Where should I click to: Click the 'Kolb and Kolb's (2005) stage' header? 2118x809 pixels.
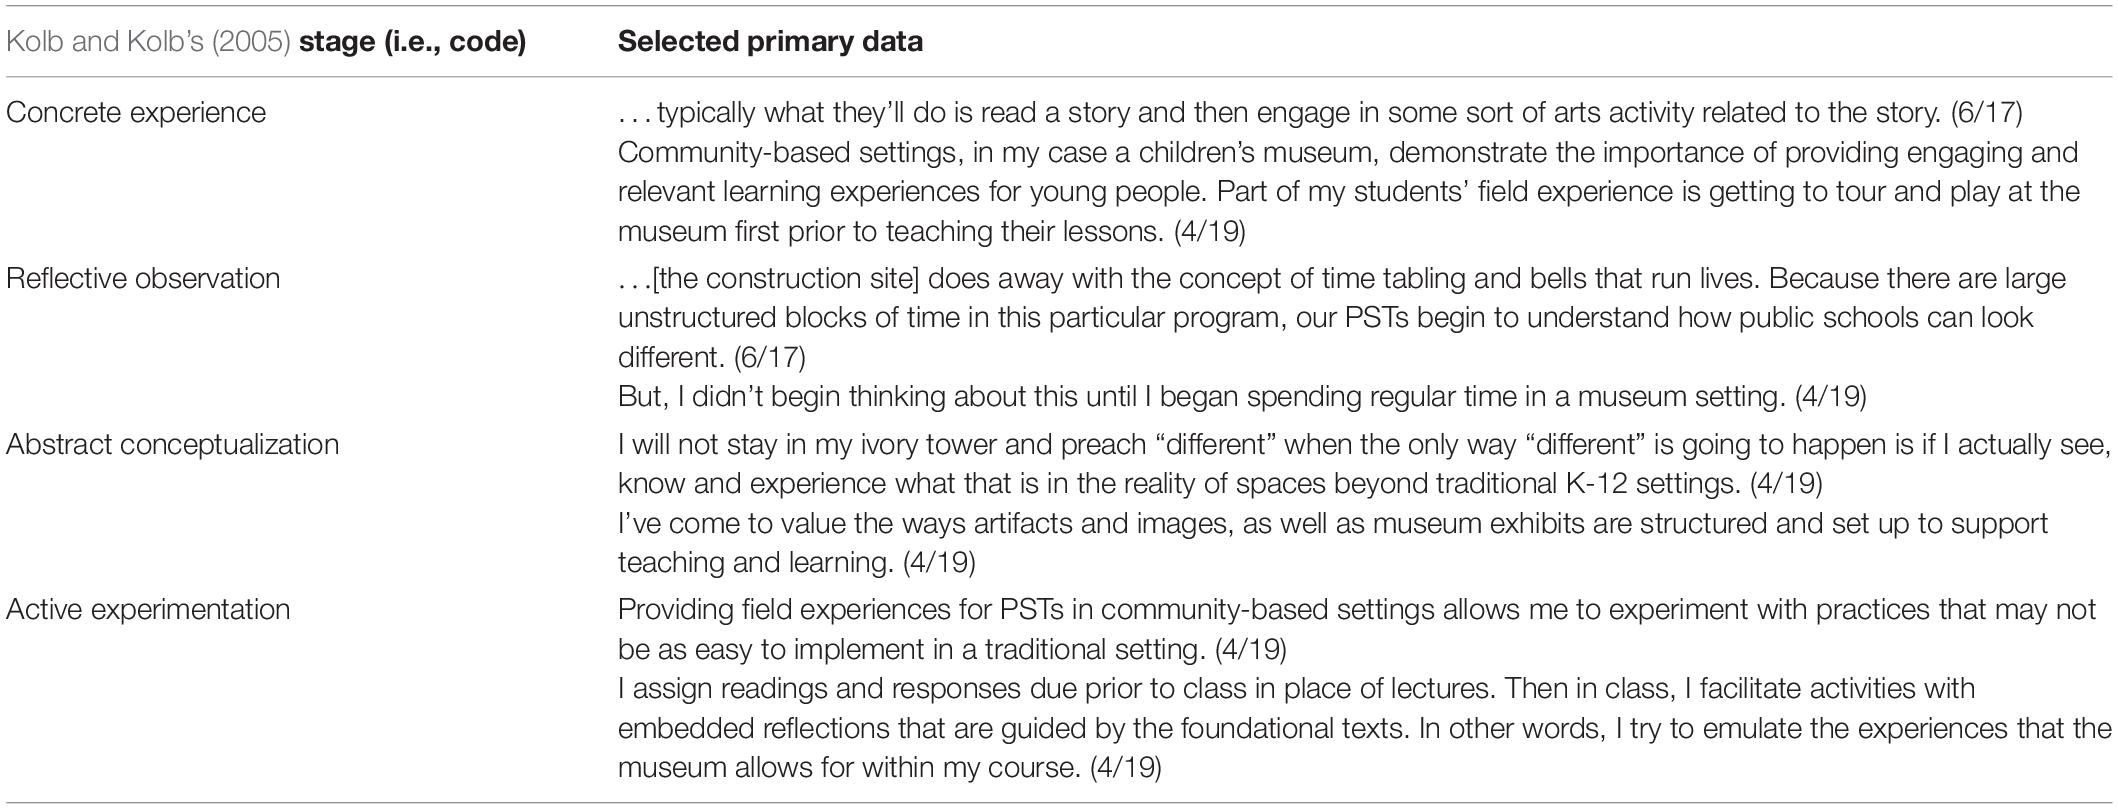266,43
